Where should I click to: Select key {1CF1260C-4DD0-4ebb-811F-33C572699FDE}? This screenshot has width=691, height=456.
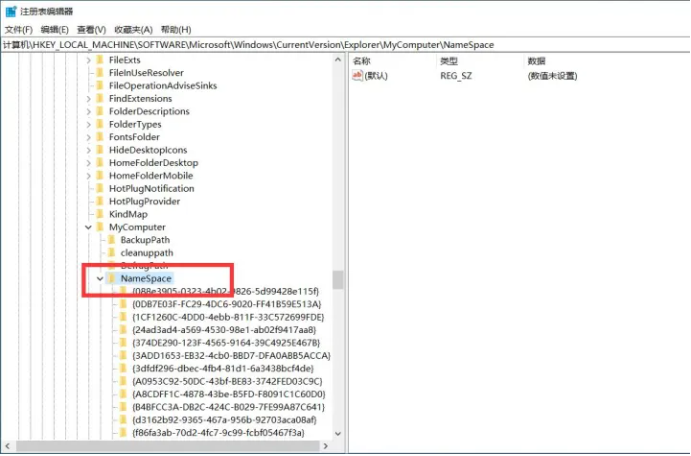228,317
